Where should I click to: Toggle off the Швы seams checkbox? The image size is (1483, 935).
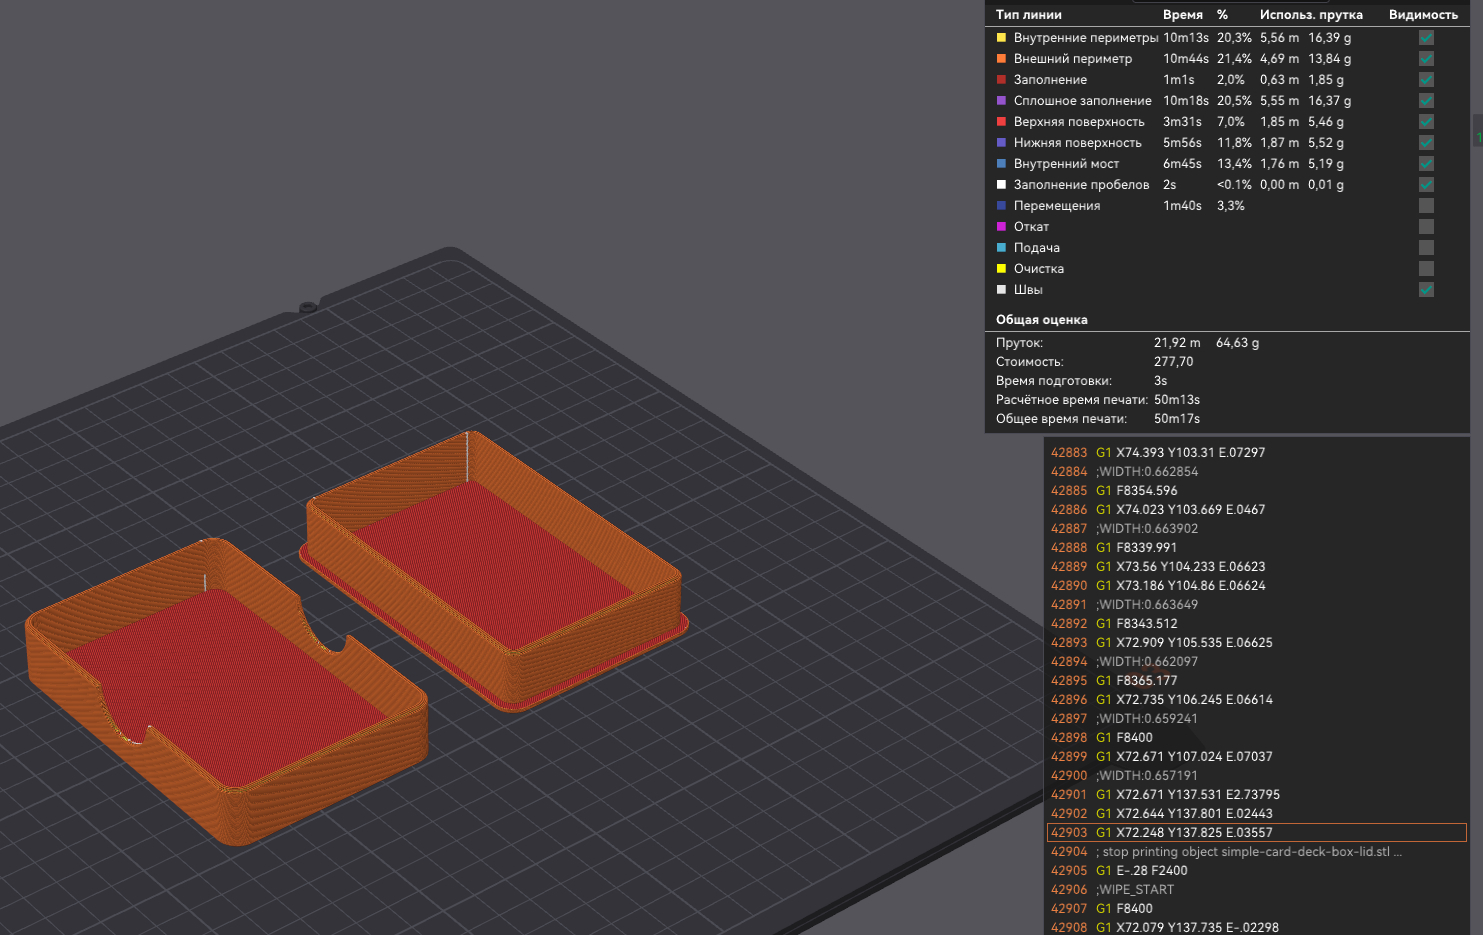[1426, 290]
